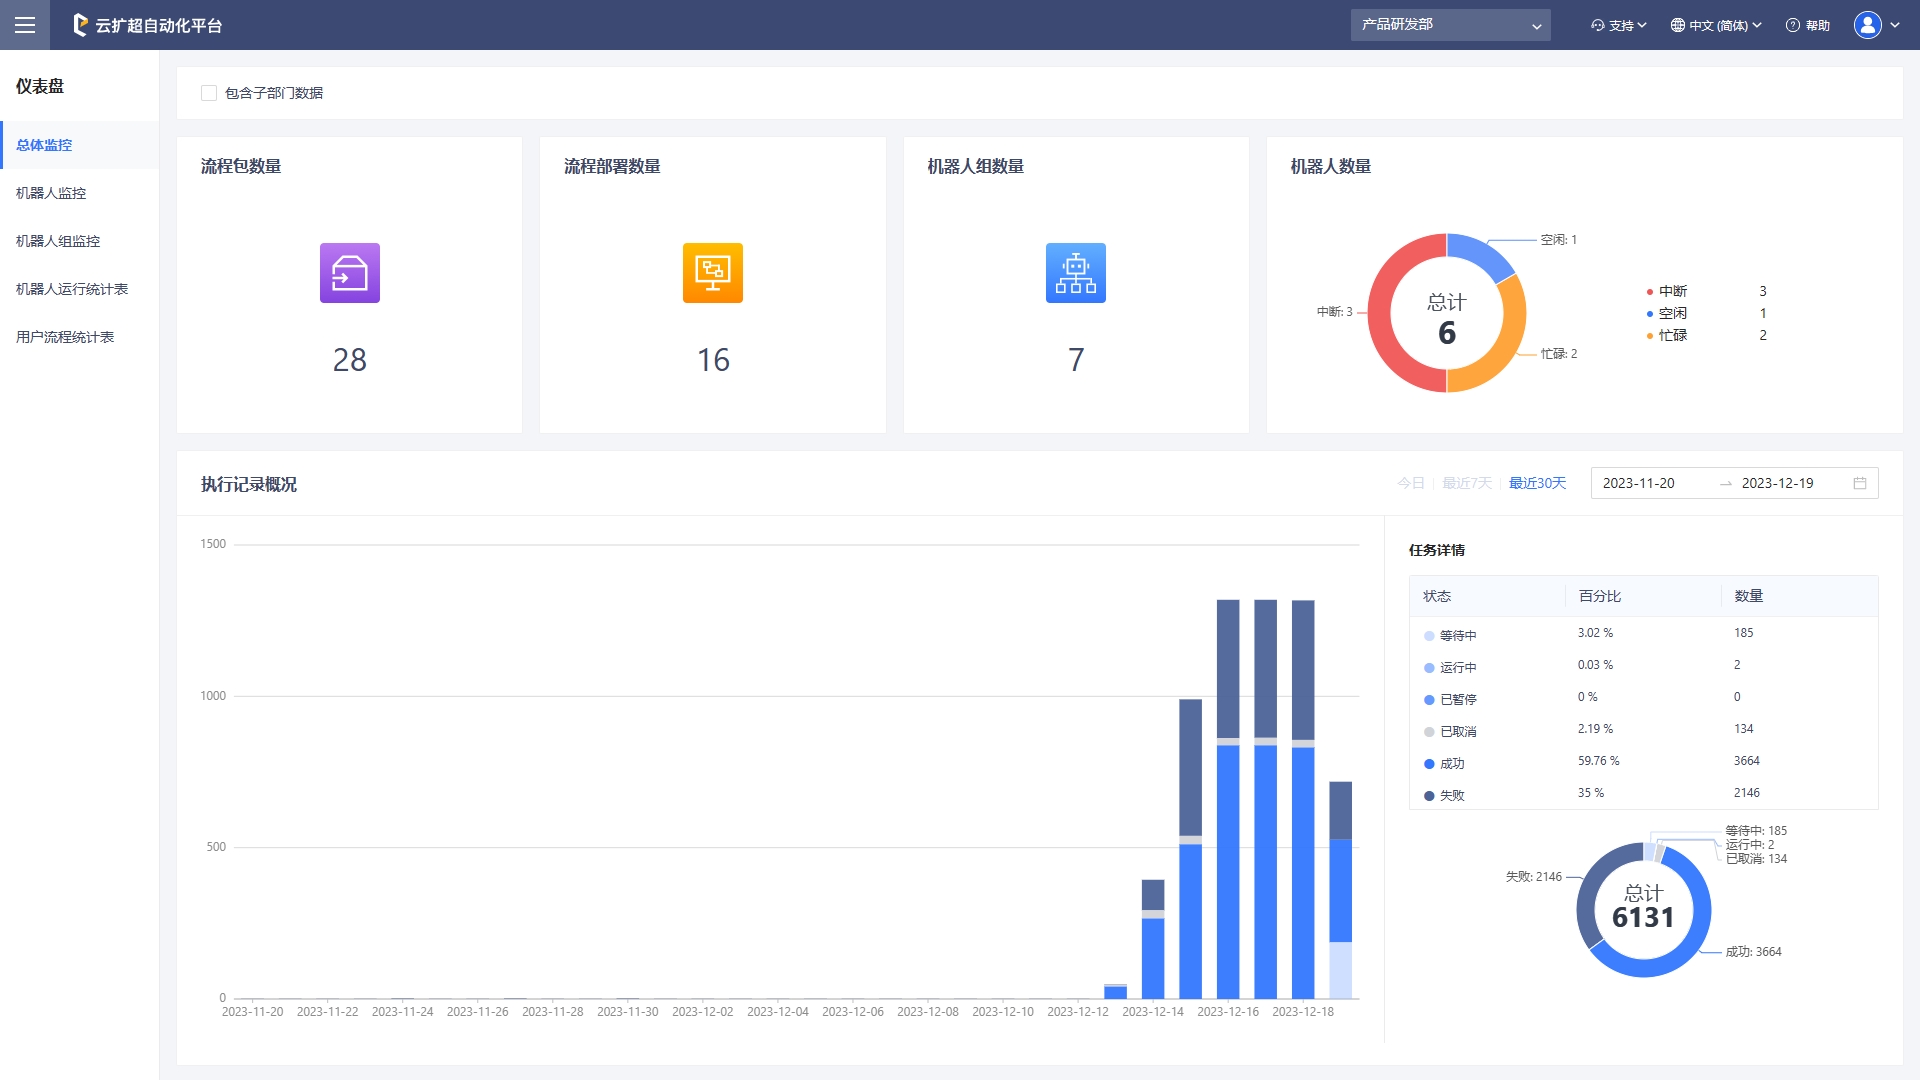Click the 总计 6131 center label
1920x1080 pixels.
pos(1643,907)
